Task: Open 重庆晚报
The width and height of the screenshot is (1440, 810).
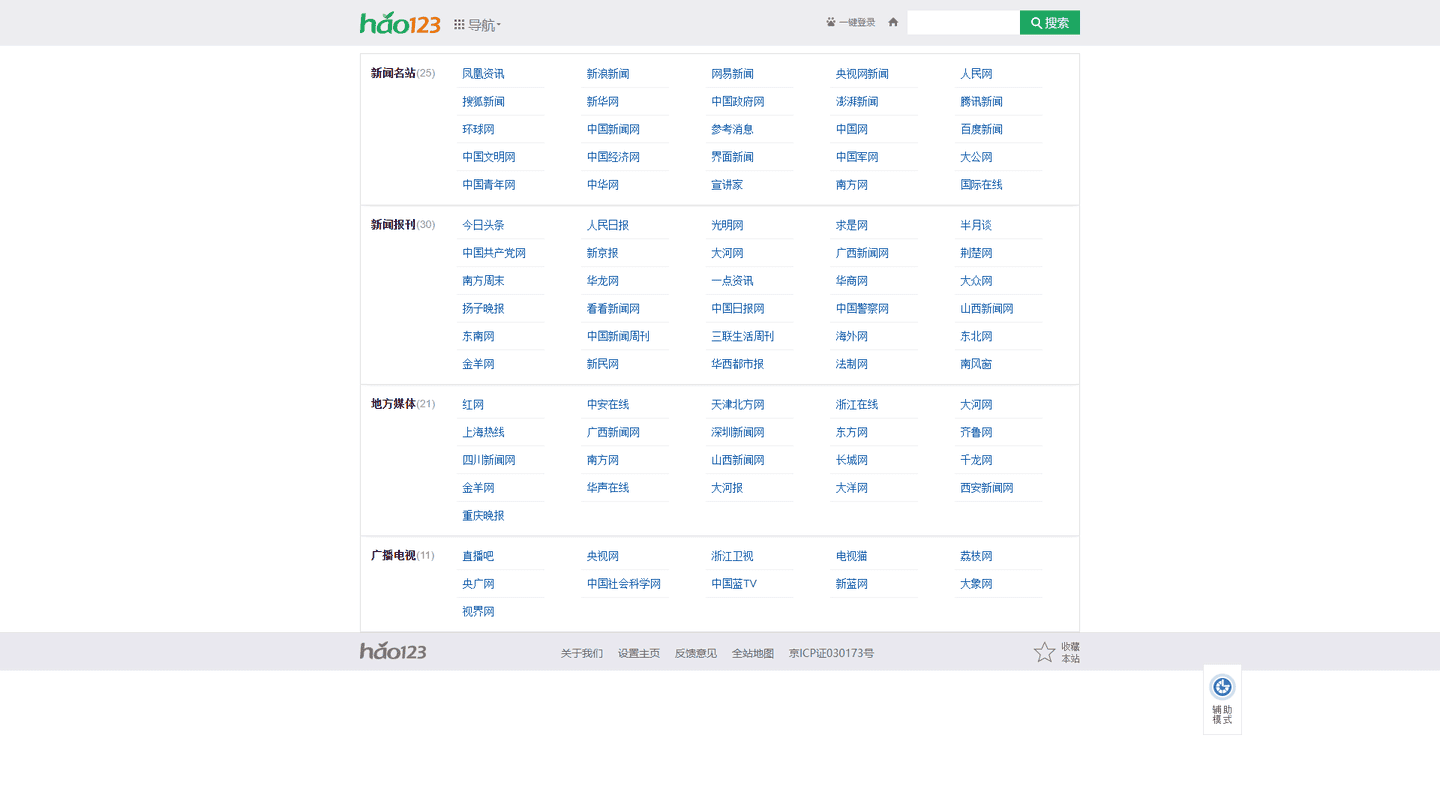Action: [x=483, y=516]
